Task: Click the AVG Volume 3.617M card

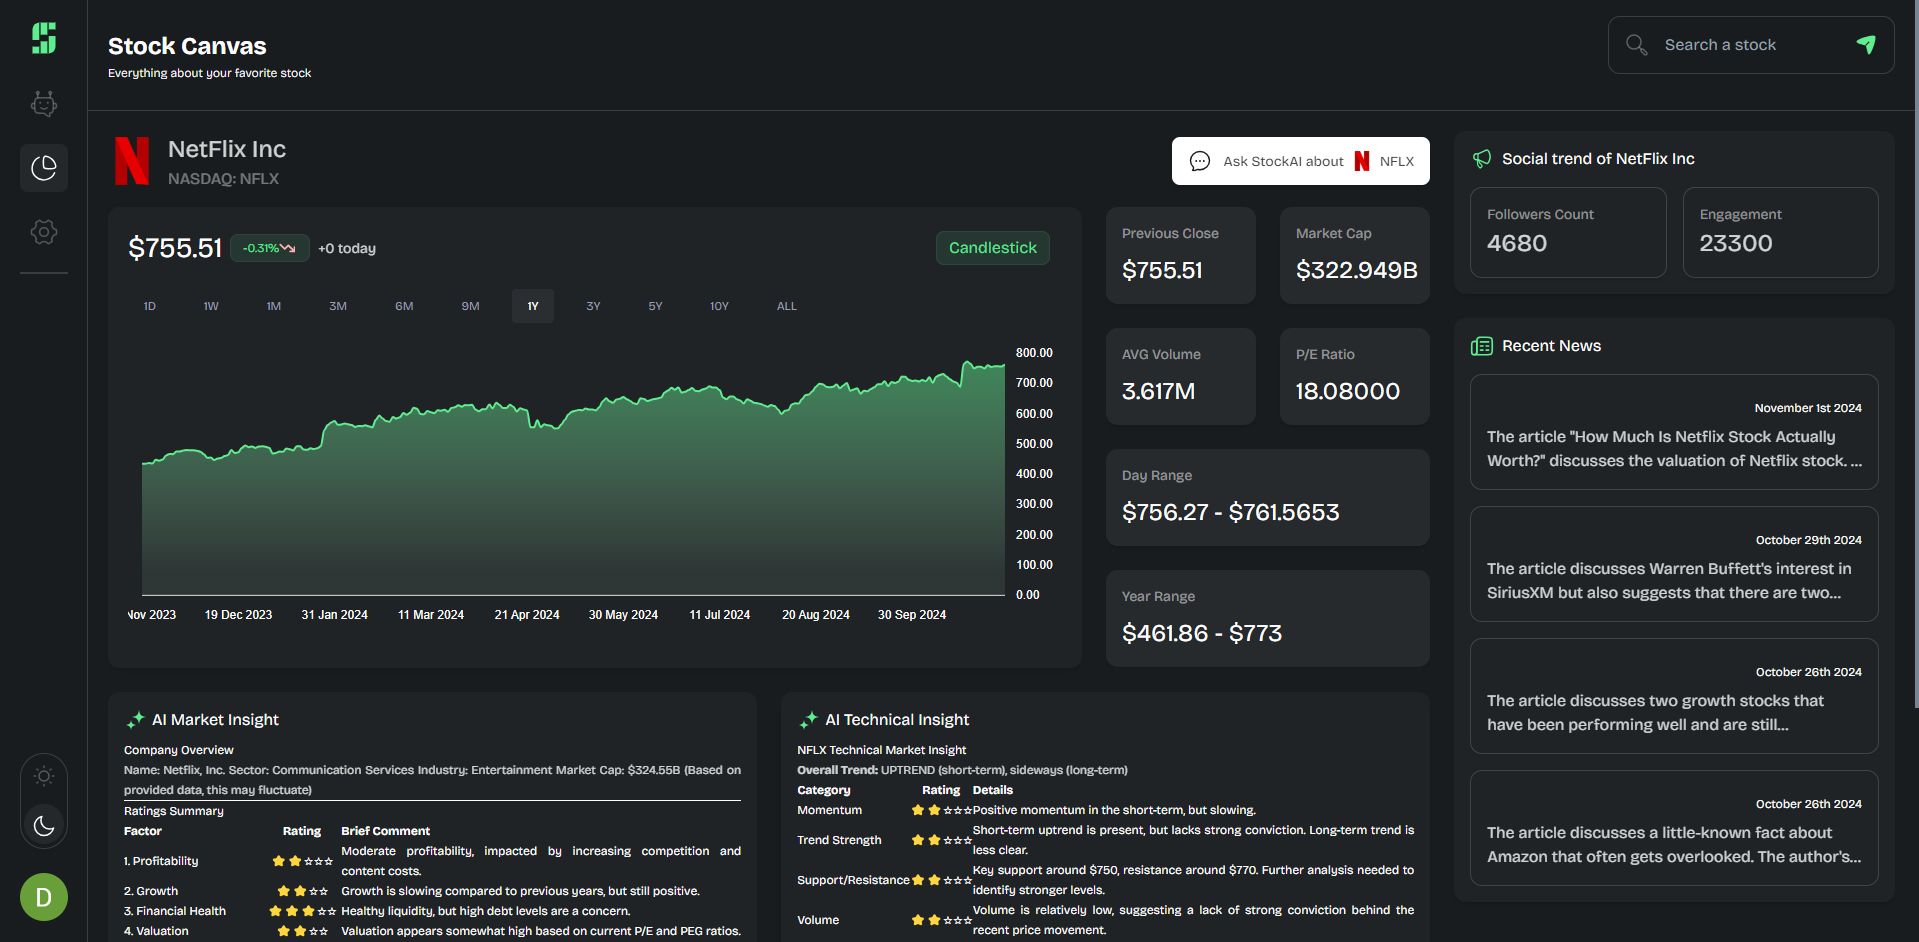Action: (1180, 376)
